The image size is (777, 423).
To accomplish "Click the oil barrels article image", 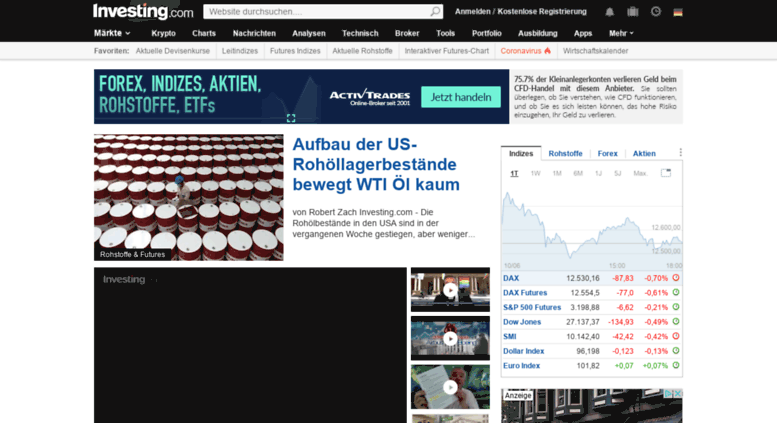I will [189, 197].
